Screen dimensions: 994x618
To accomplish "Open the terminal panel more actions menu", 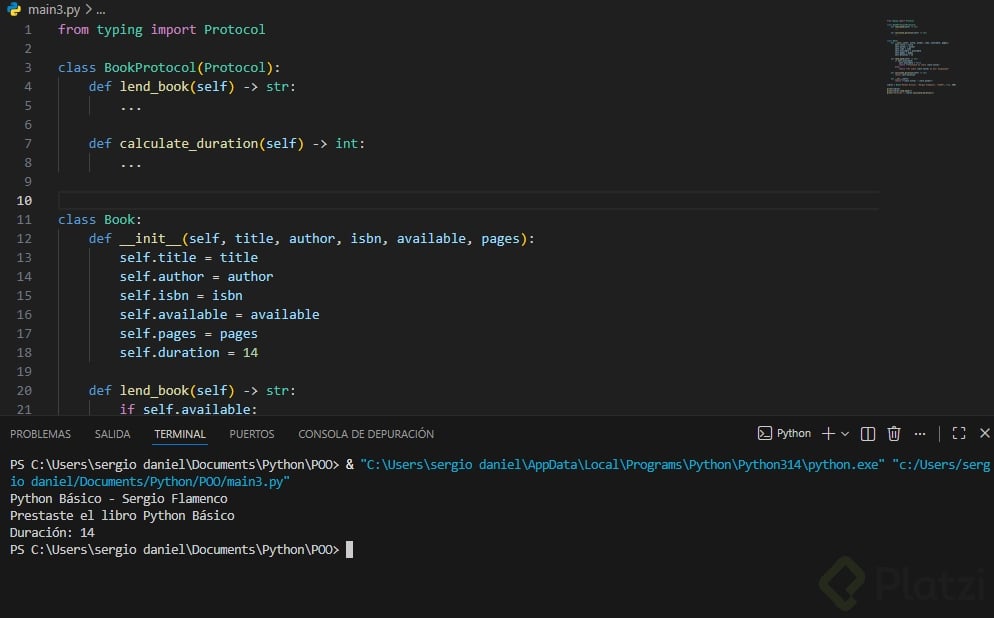I will click(x=918, y=433).
